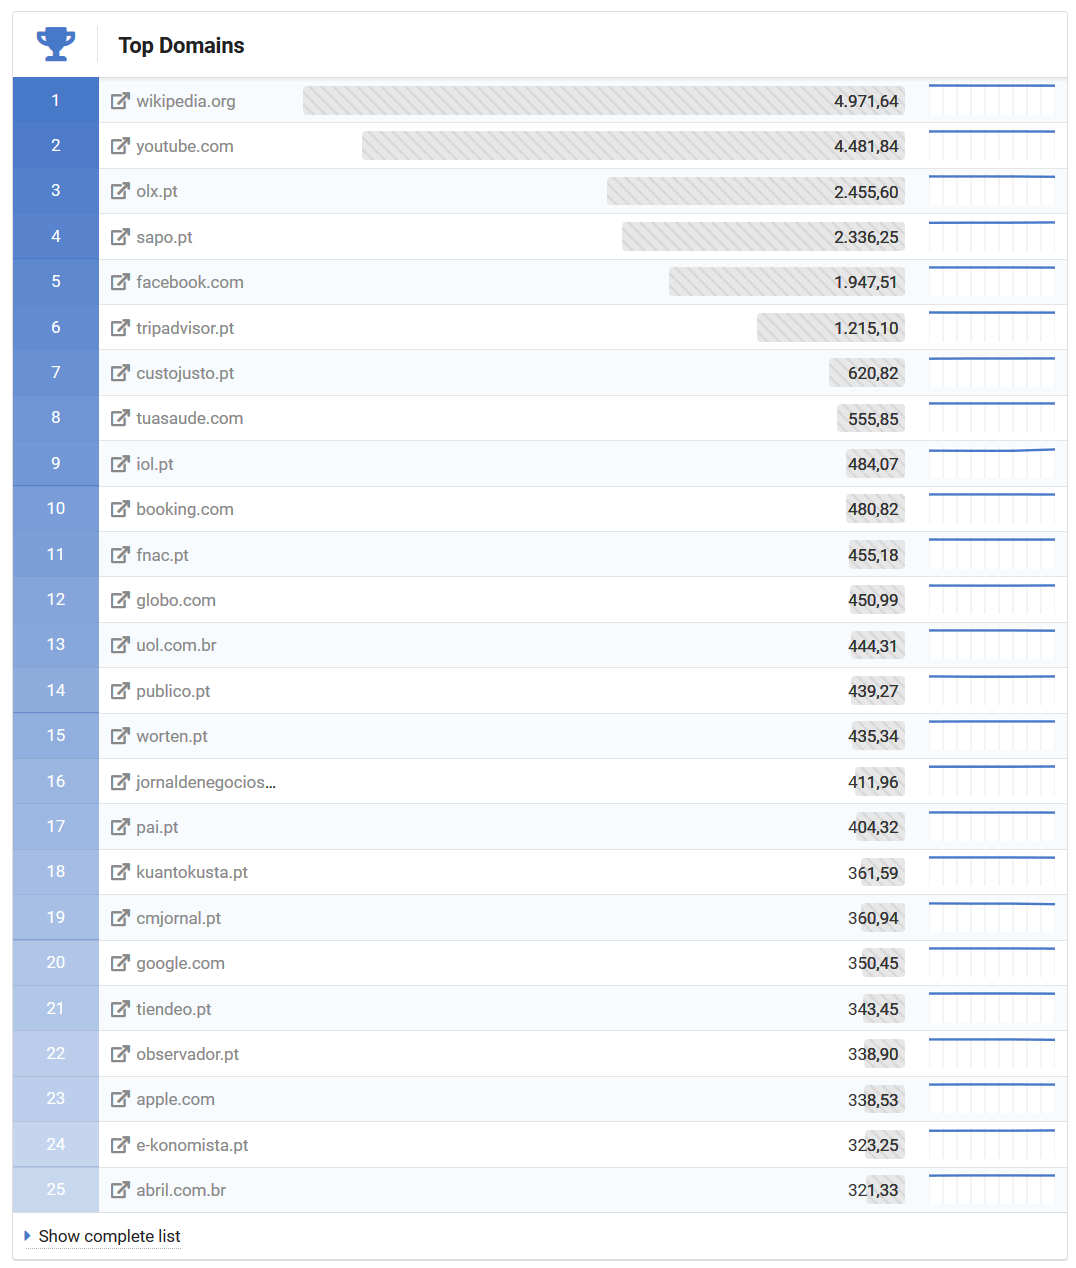Screen dimensions: 1076x1268
Task: Click external link icon next to worten.pt
Action: 120,736
